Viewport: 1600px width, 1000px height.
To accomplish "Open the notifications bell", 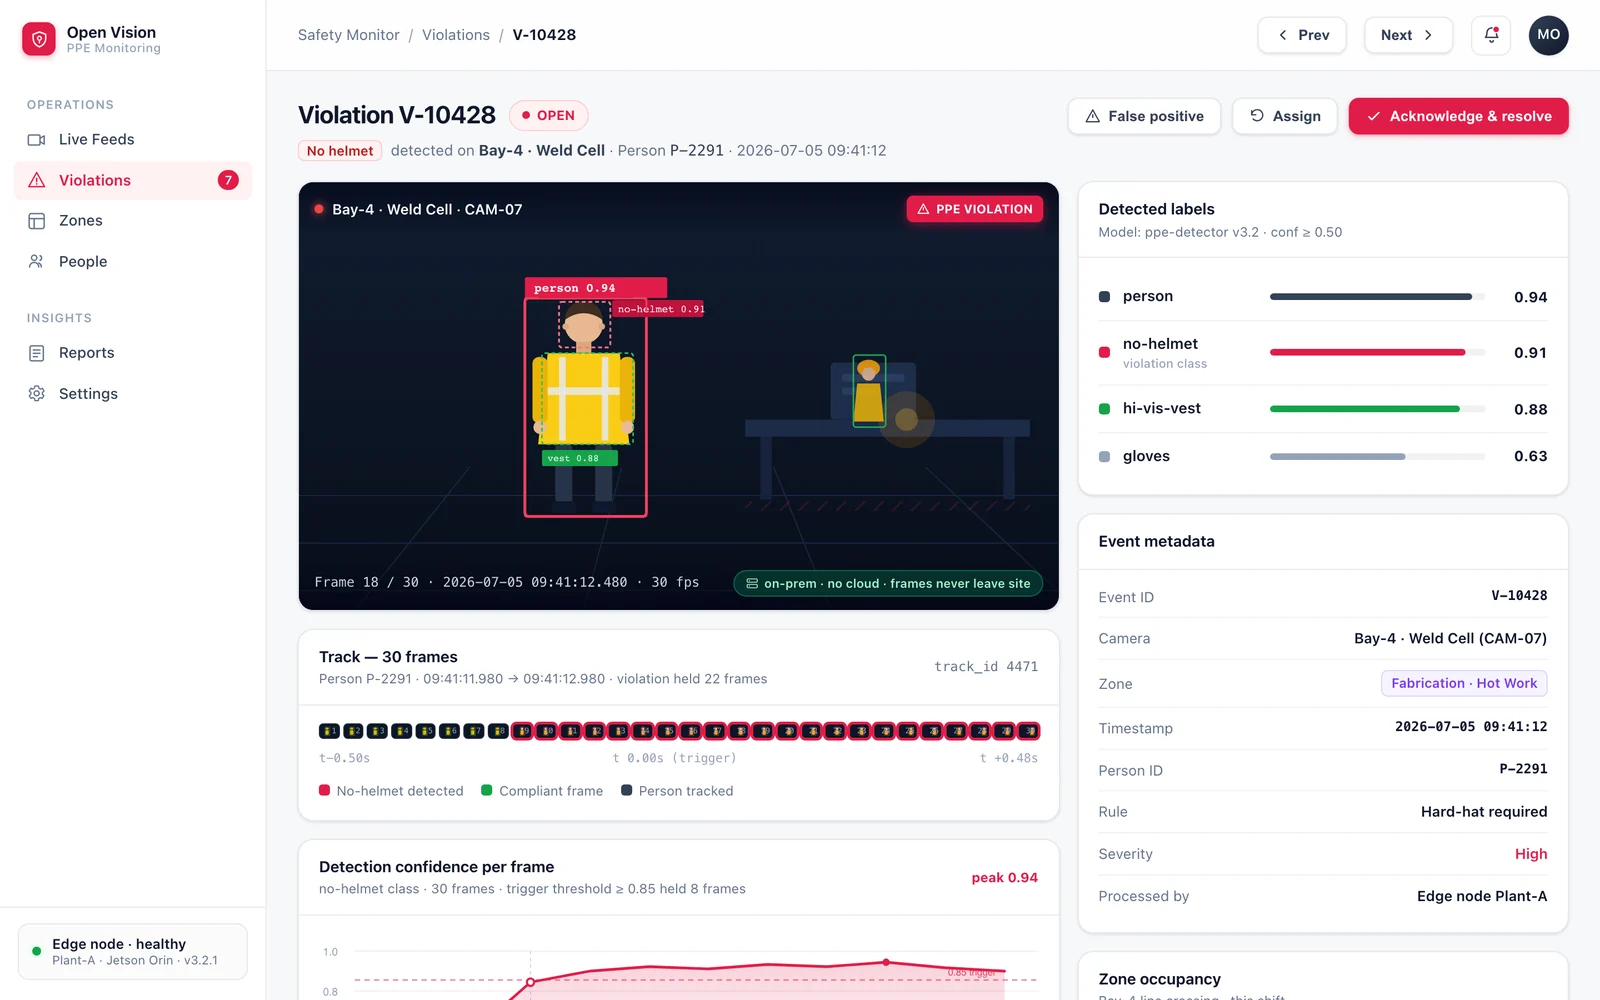I will pyautogui.click(x=1491, y=35).
